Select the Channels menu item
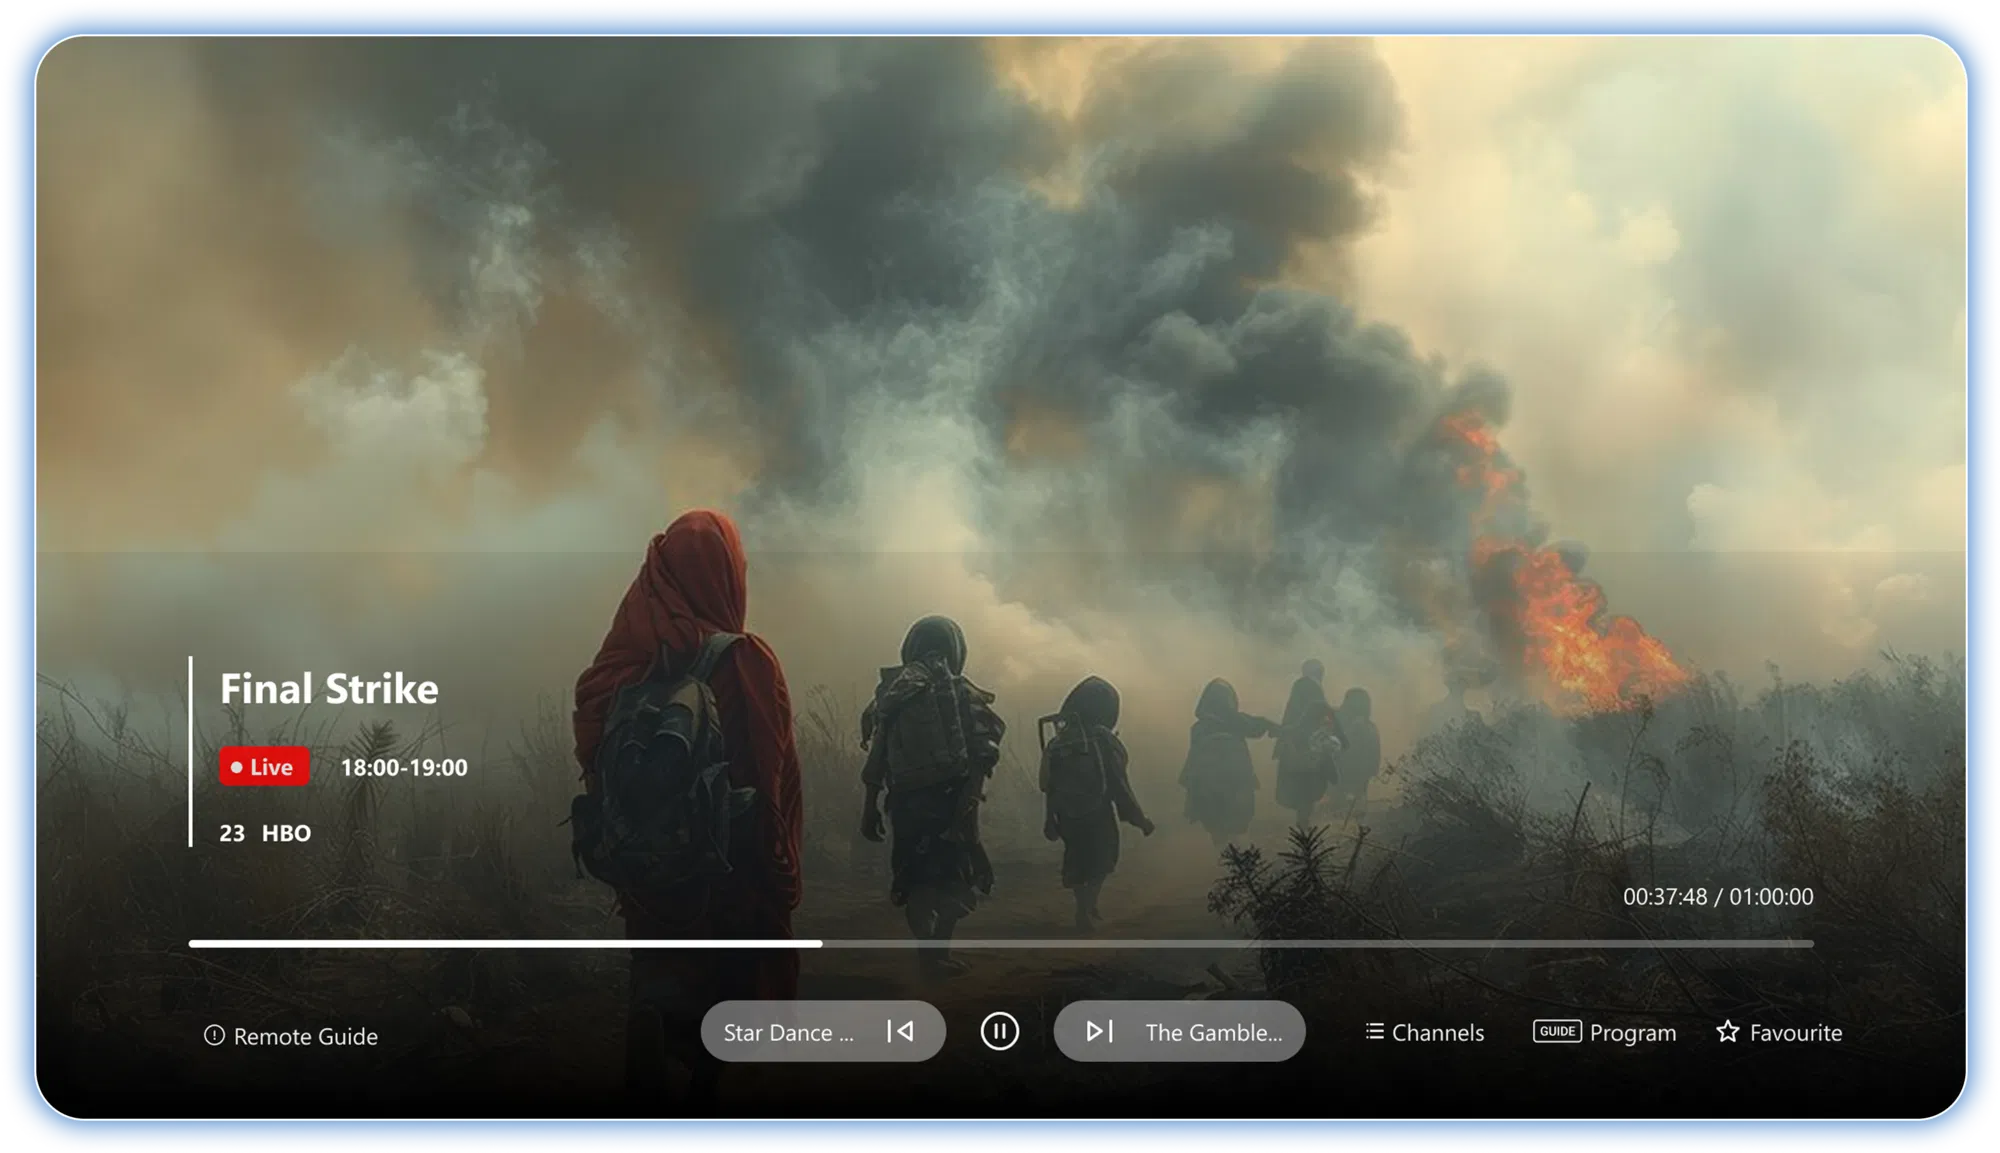The width and height of the screenshot is (2000, 1153). (1438, 1032)
